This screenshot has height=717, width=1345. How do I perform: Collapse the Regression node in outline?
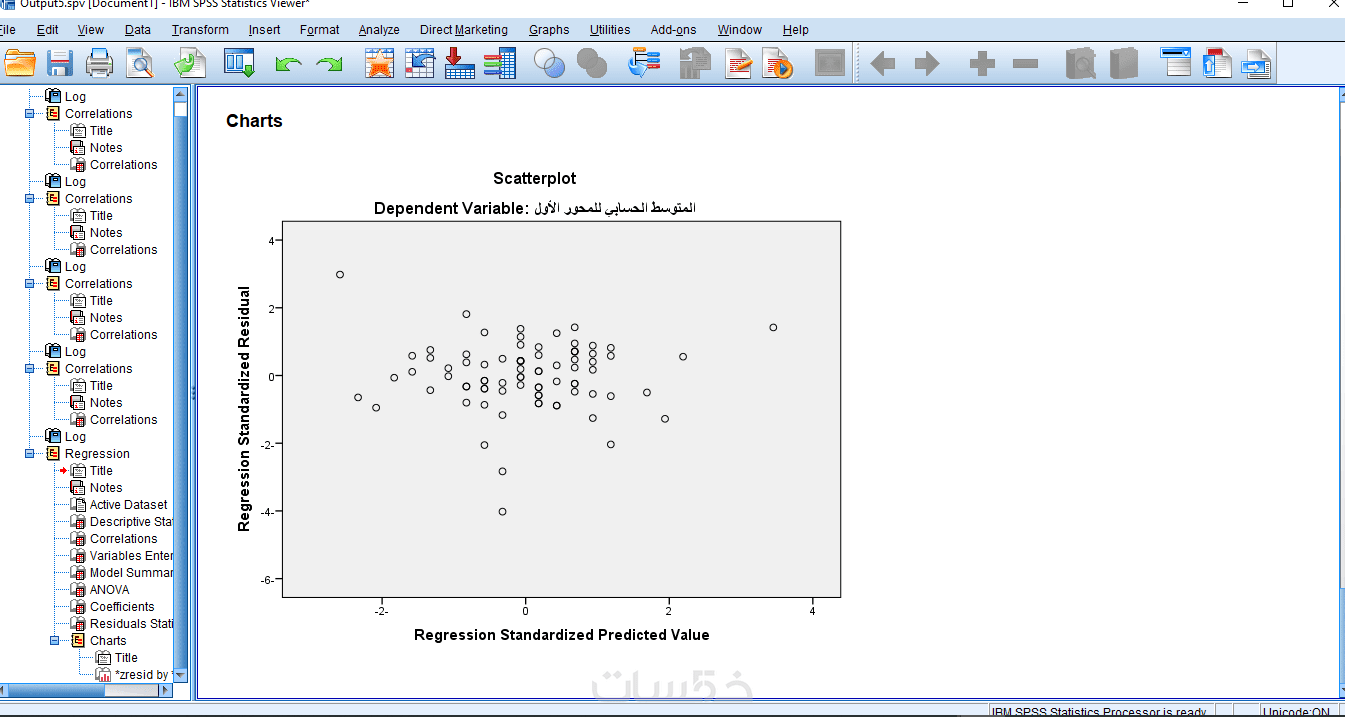(x=29, y=454)
